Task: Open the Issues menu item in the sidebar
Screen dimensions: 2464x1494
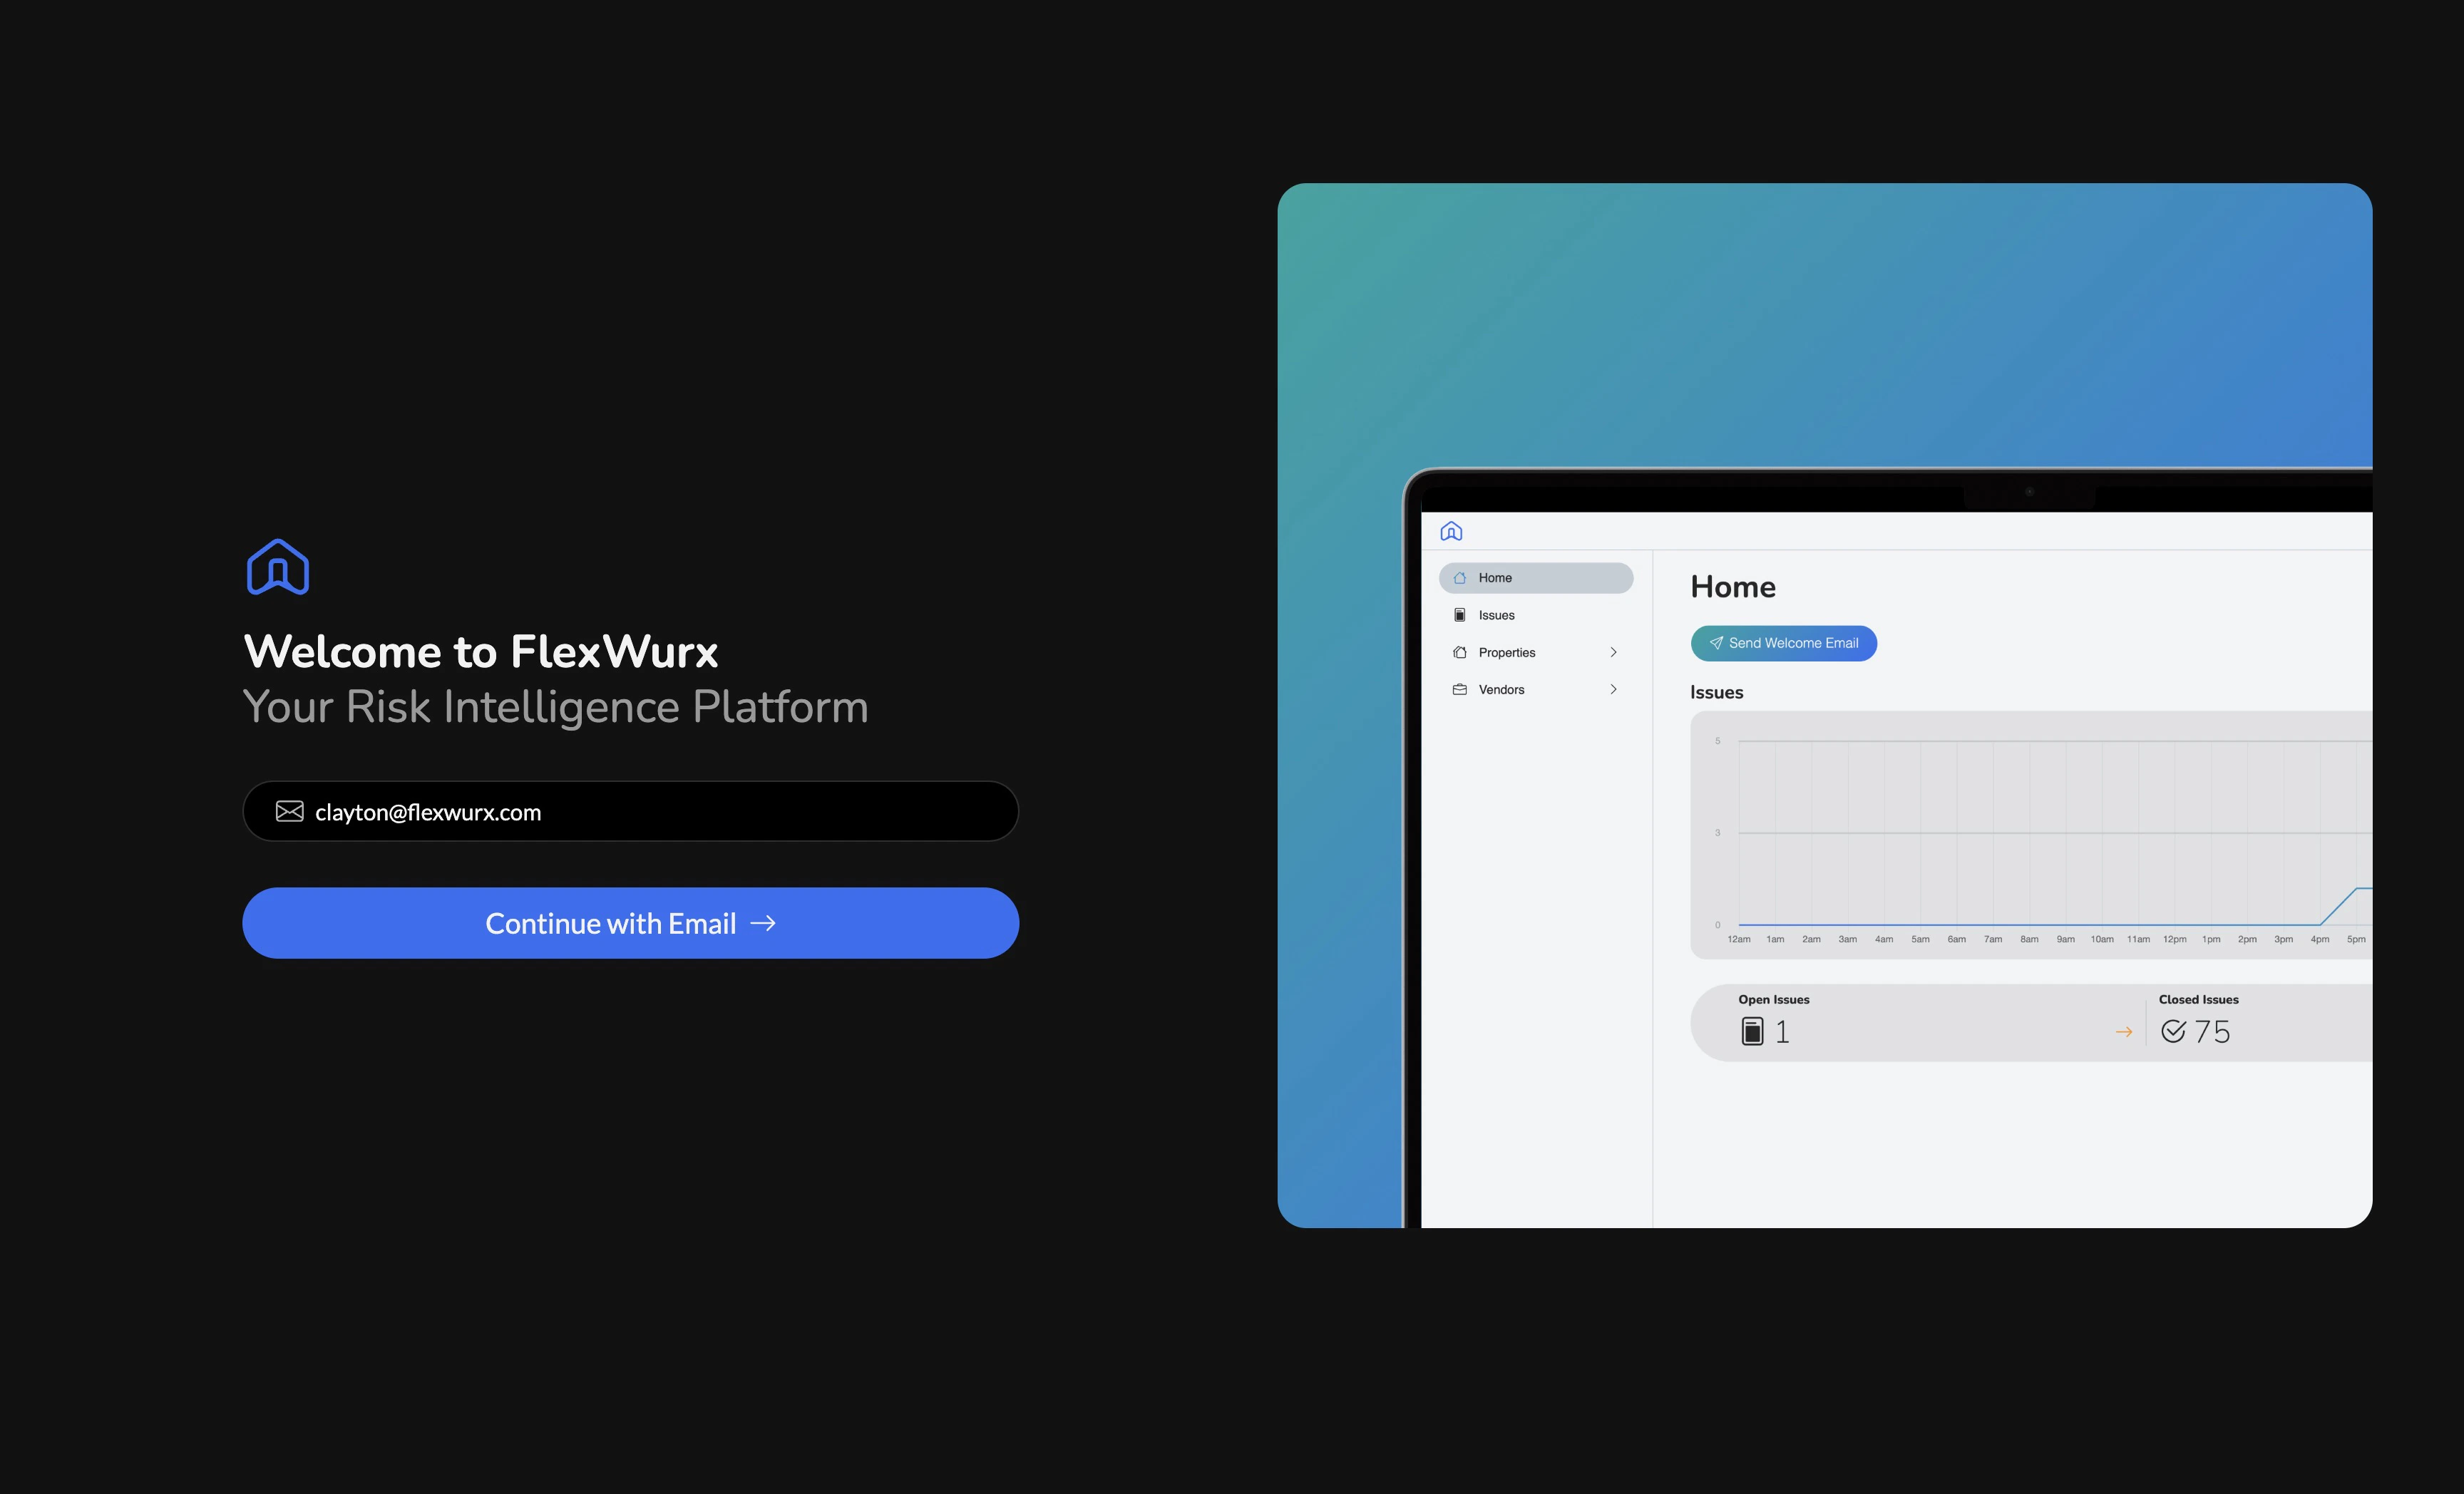Action: pyautogui.click(x=1497, y=615)
